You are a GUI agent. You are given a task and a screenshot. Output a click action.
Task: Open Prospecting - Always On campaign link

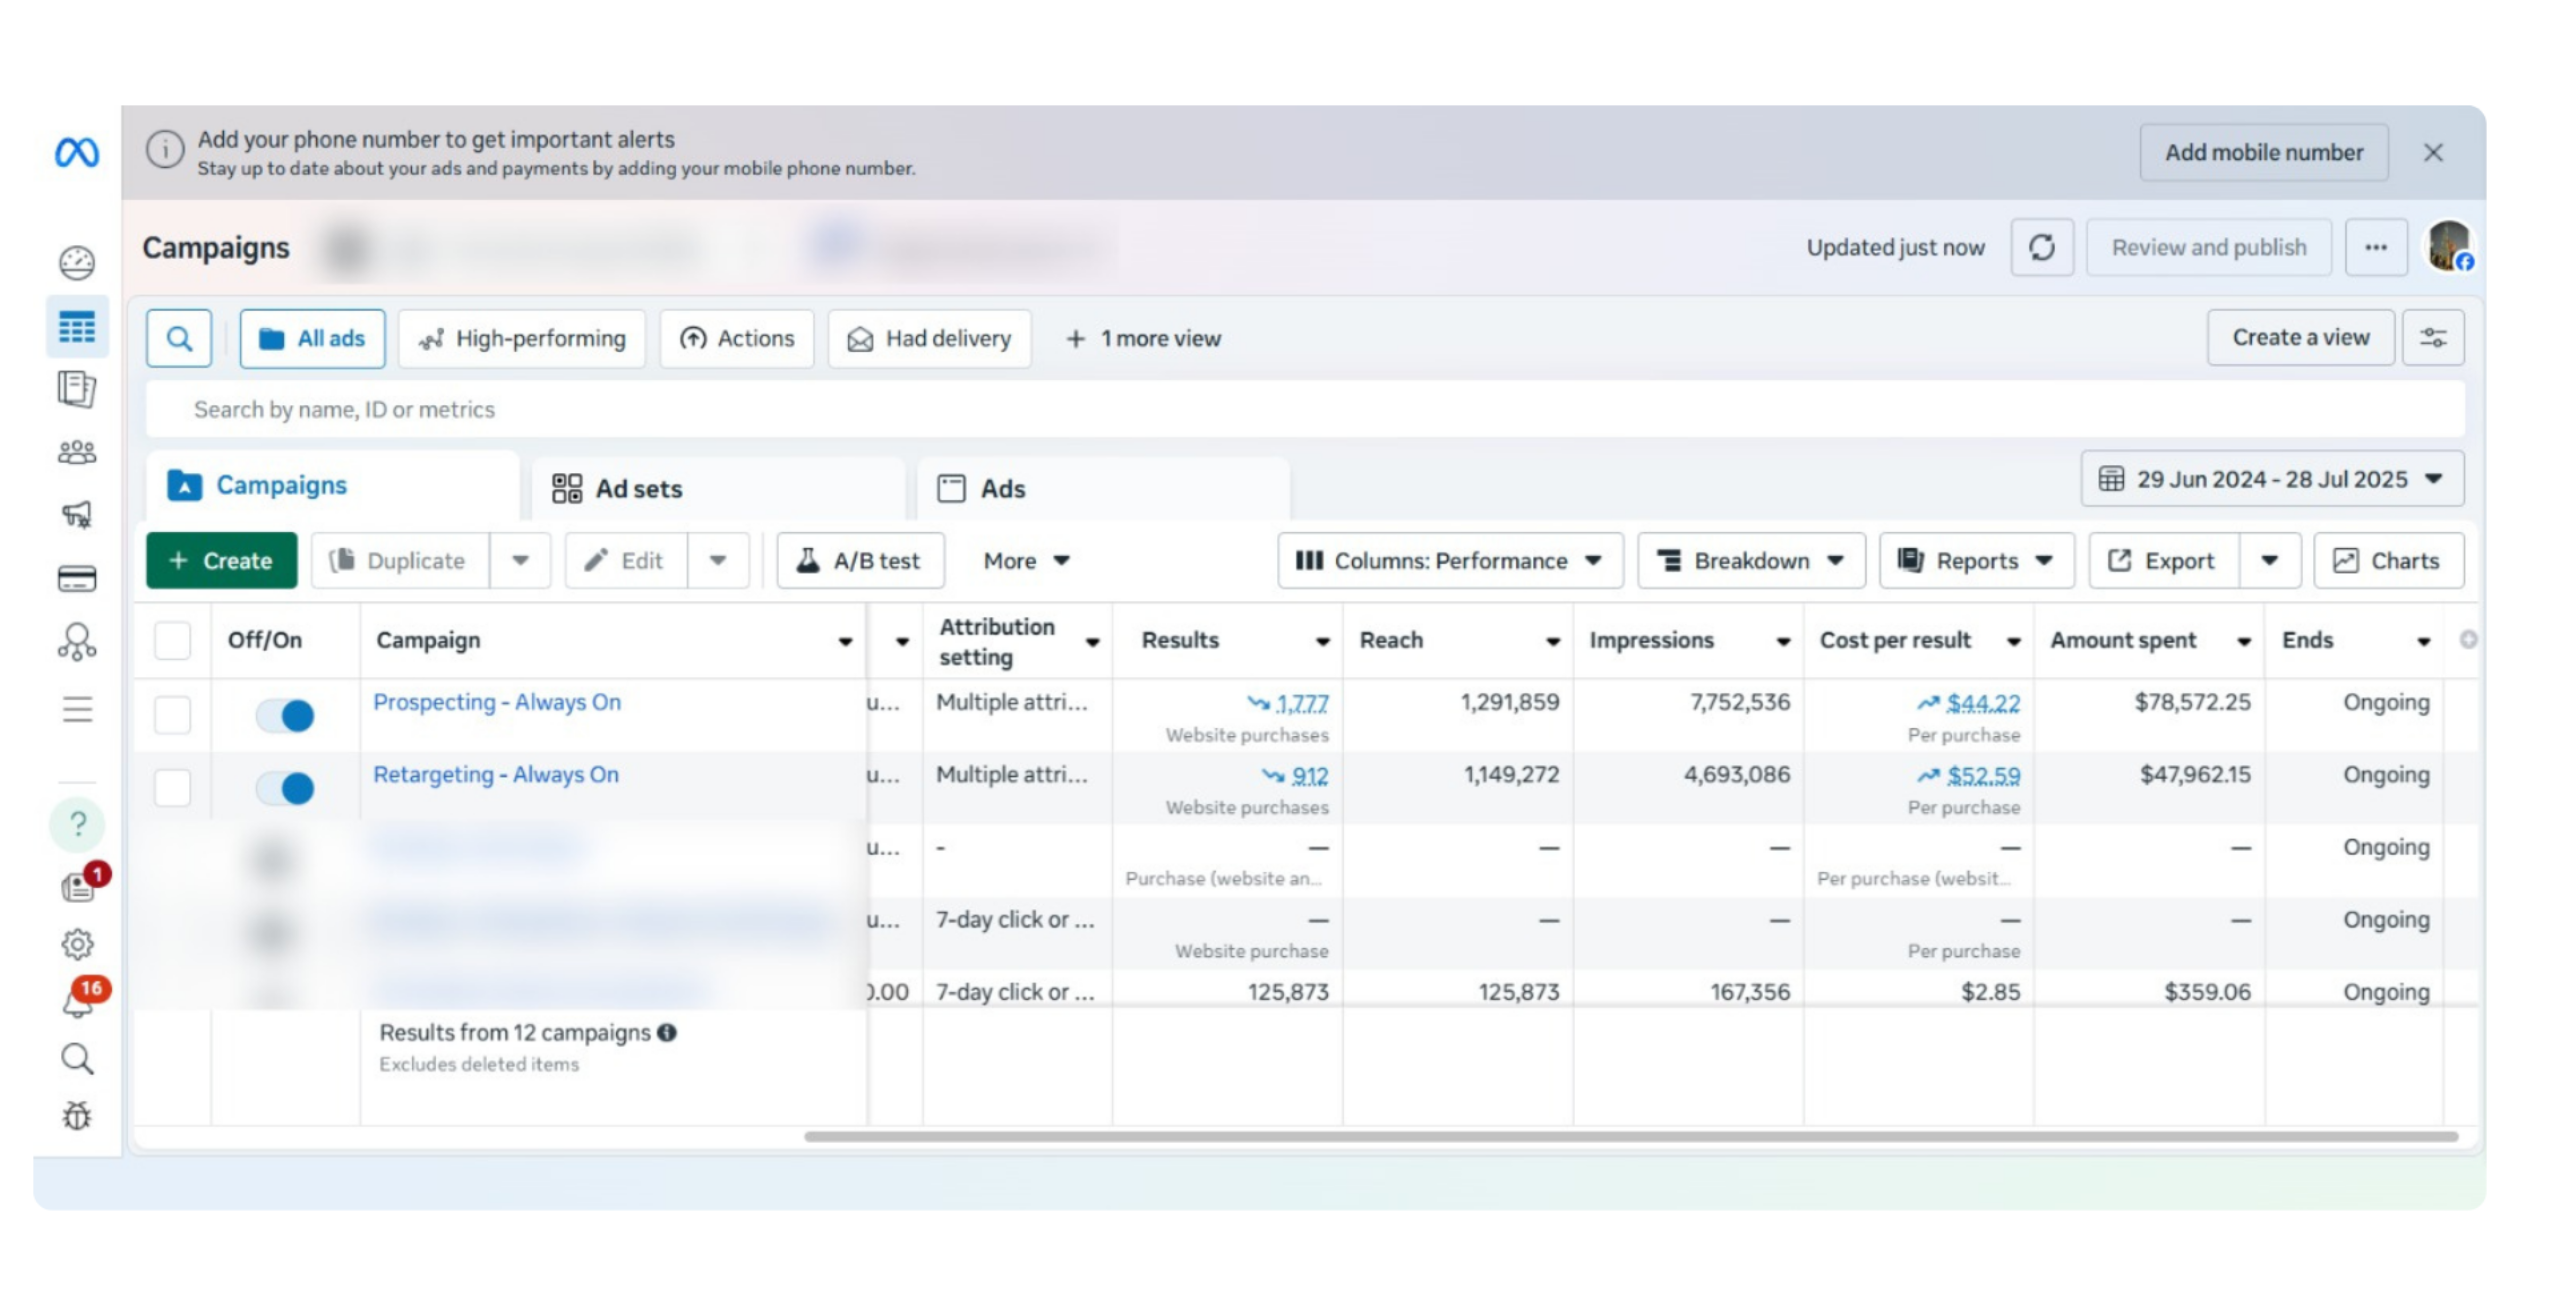(497, 702)
